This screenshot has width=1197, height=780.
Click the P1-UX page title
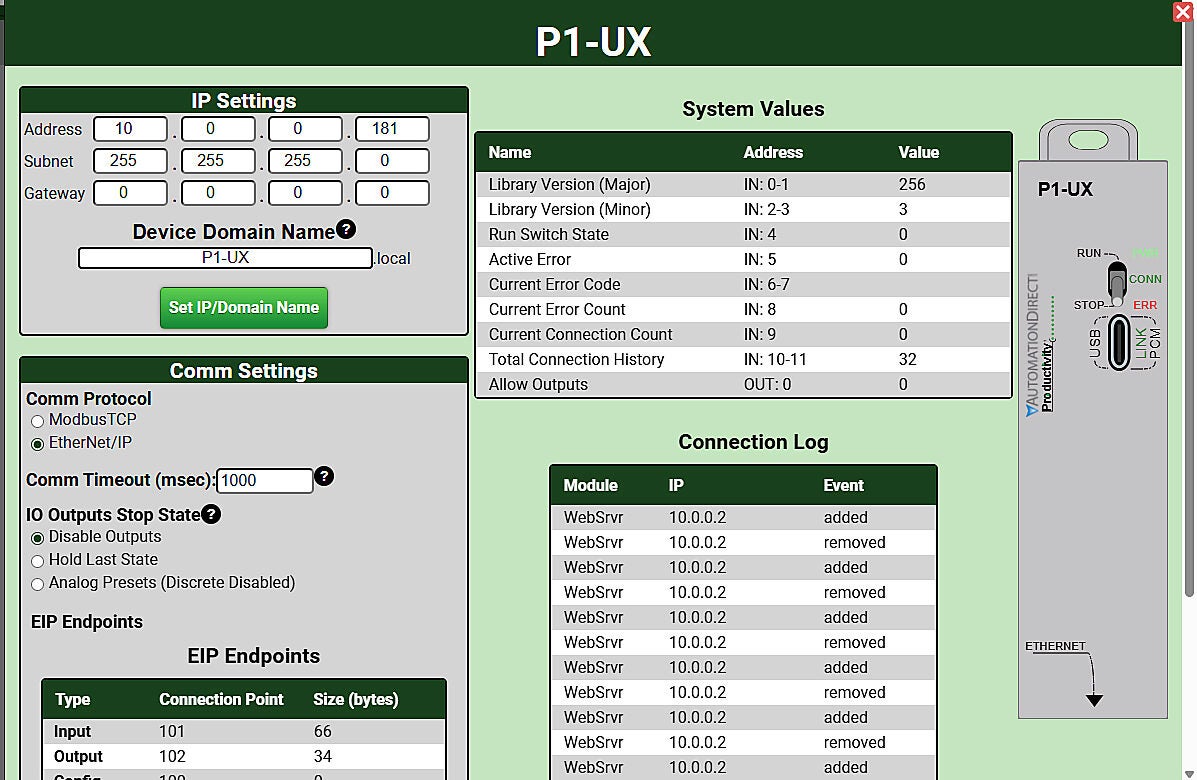[593, 42]
